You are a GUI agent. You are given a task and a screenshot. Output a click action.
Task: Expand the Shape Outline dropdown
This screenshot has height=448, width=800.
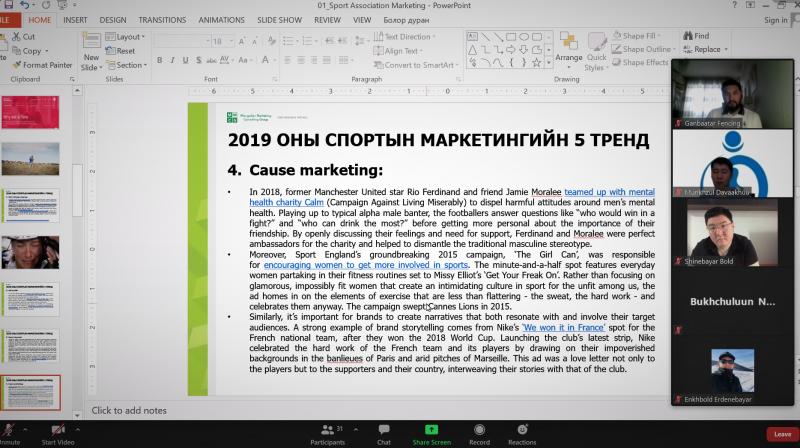pos(643,49)
